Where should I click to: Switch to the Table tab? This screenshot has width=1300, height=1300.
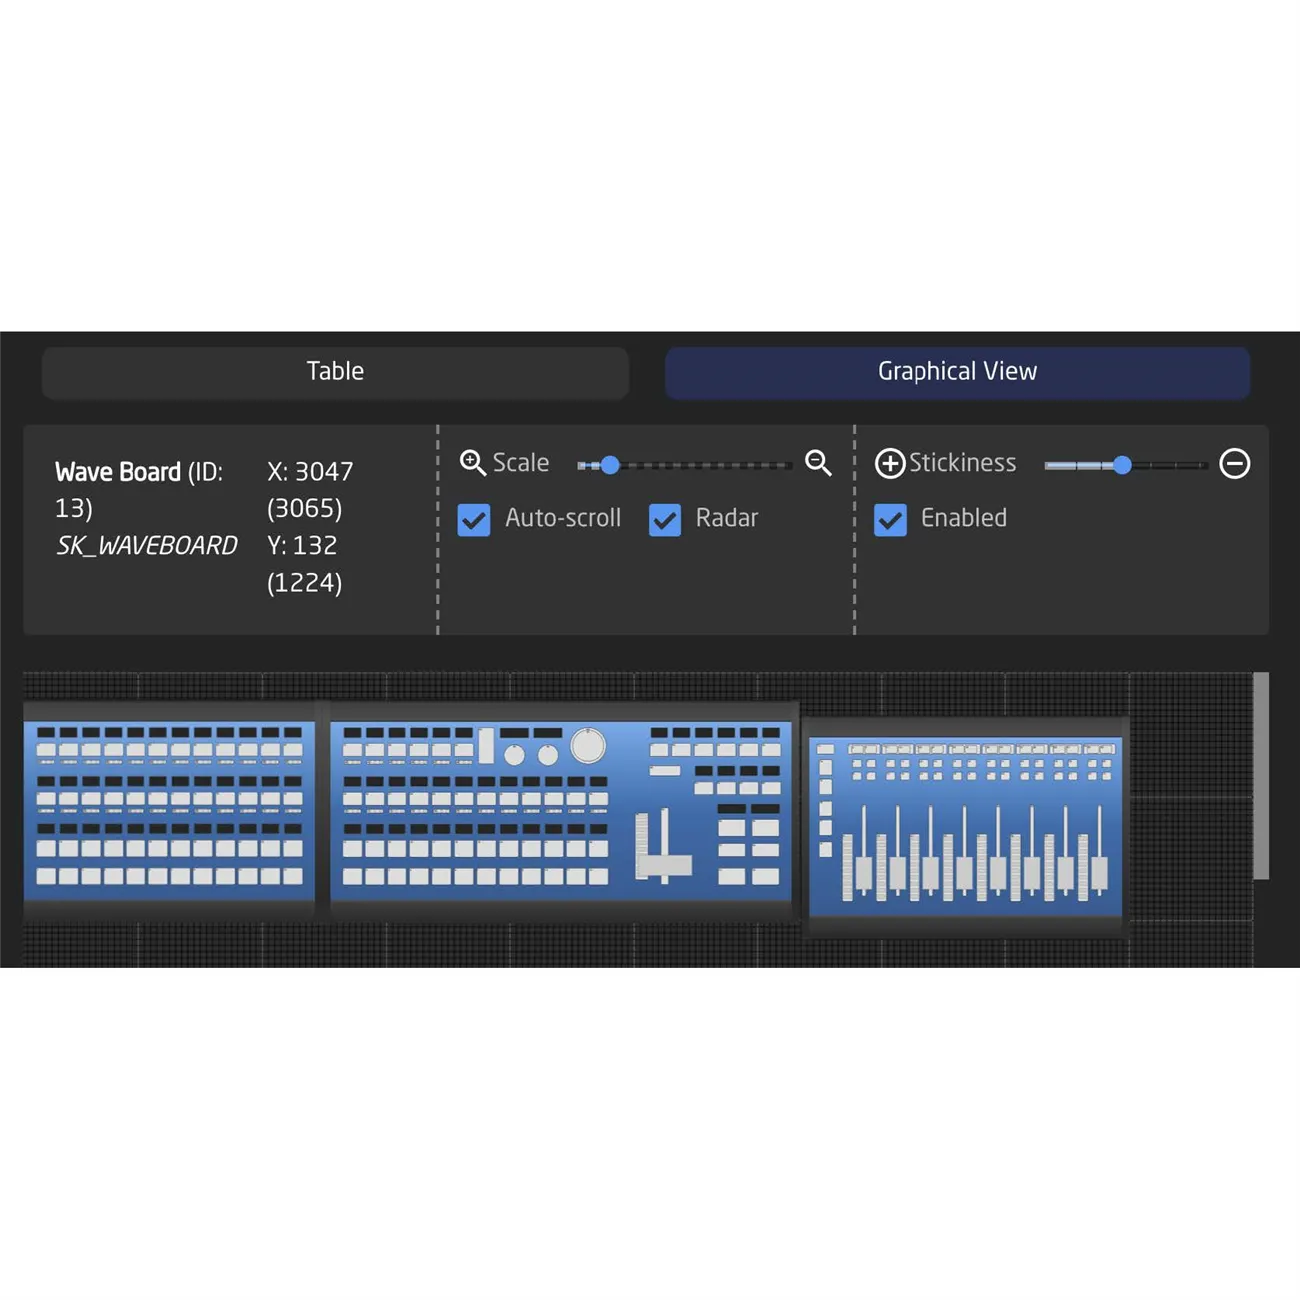335,372
